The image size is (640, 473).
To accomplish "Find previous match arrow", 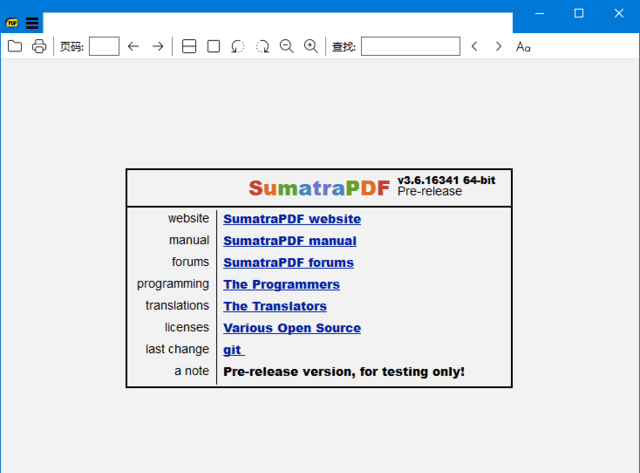I will [x=474, y=46].
